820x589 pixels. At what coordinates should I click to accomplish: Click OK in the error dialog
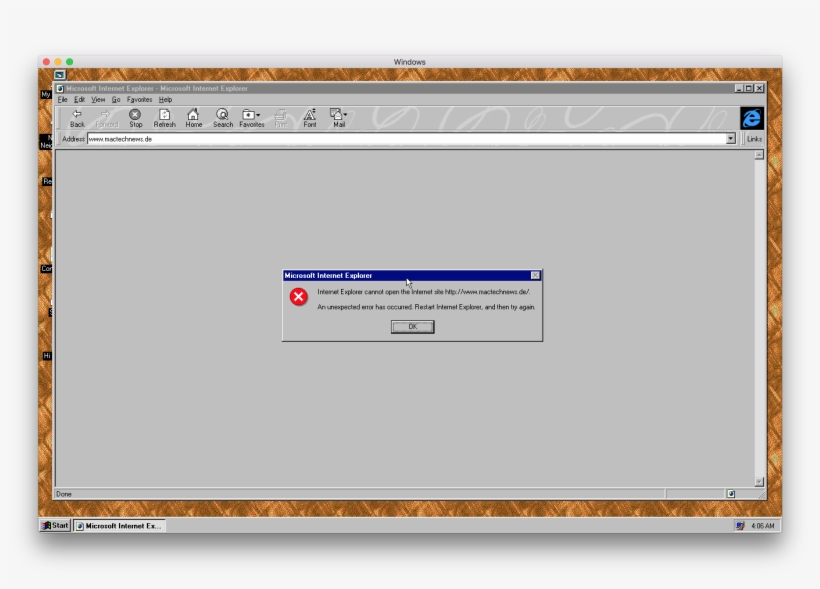[413, 327]
